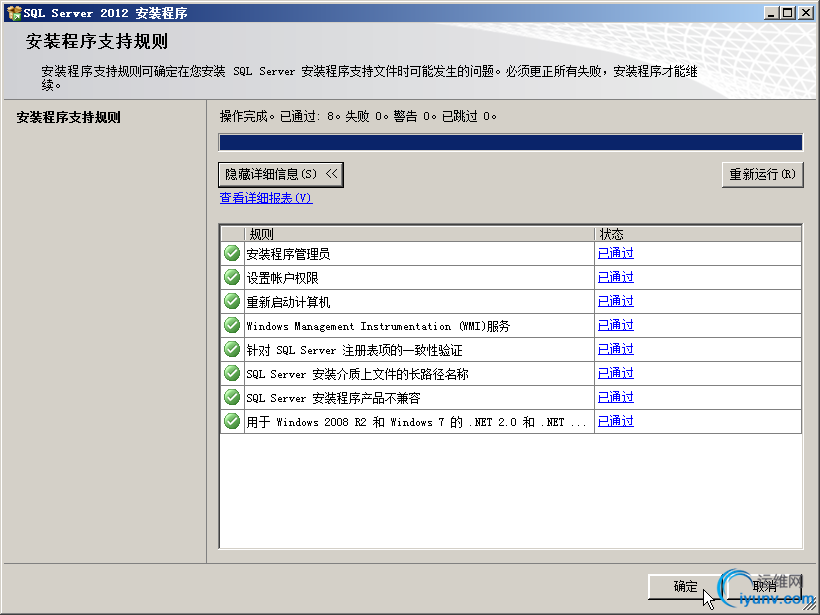The image size is (820, 615).
Task: Select Windows Management Instrumentation (WMI)服务 rule text
Action: point(378,326)
